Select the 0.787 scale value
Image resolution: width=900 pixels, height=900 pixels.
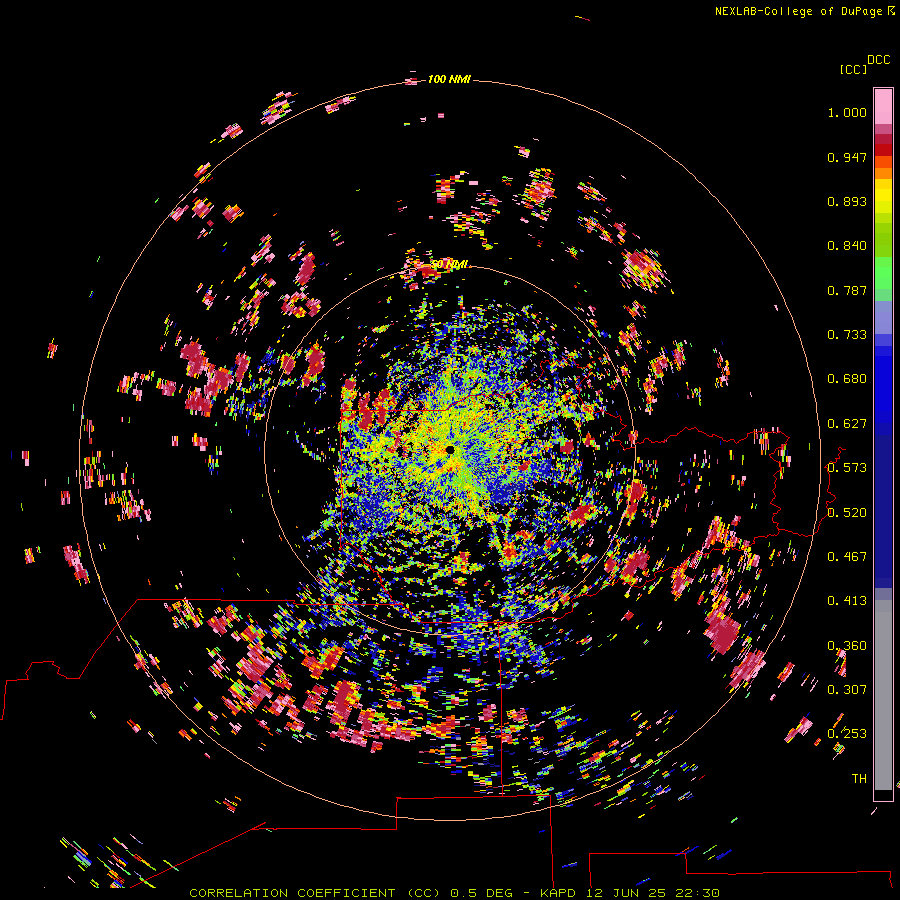point(847,290)
